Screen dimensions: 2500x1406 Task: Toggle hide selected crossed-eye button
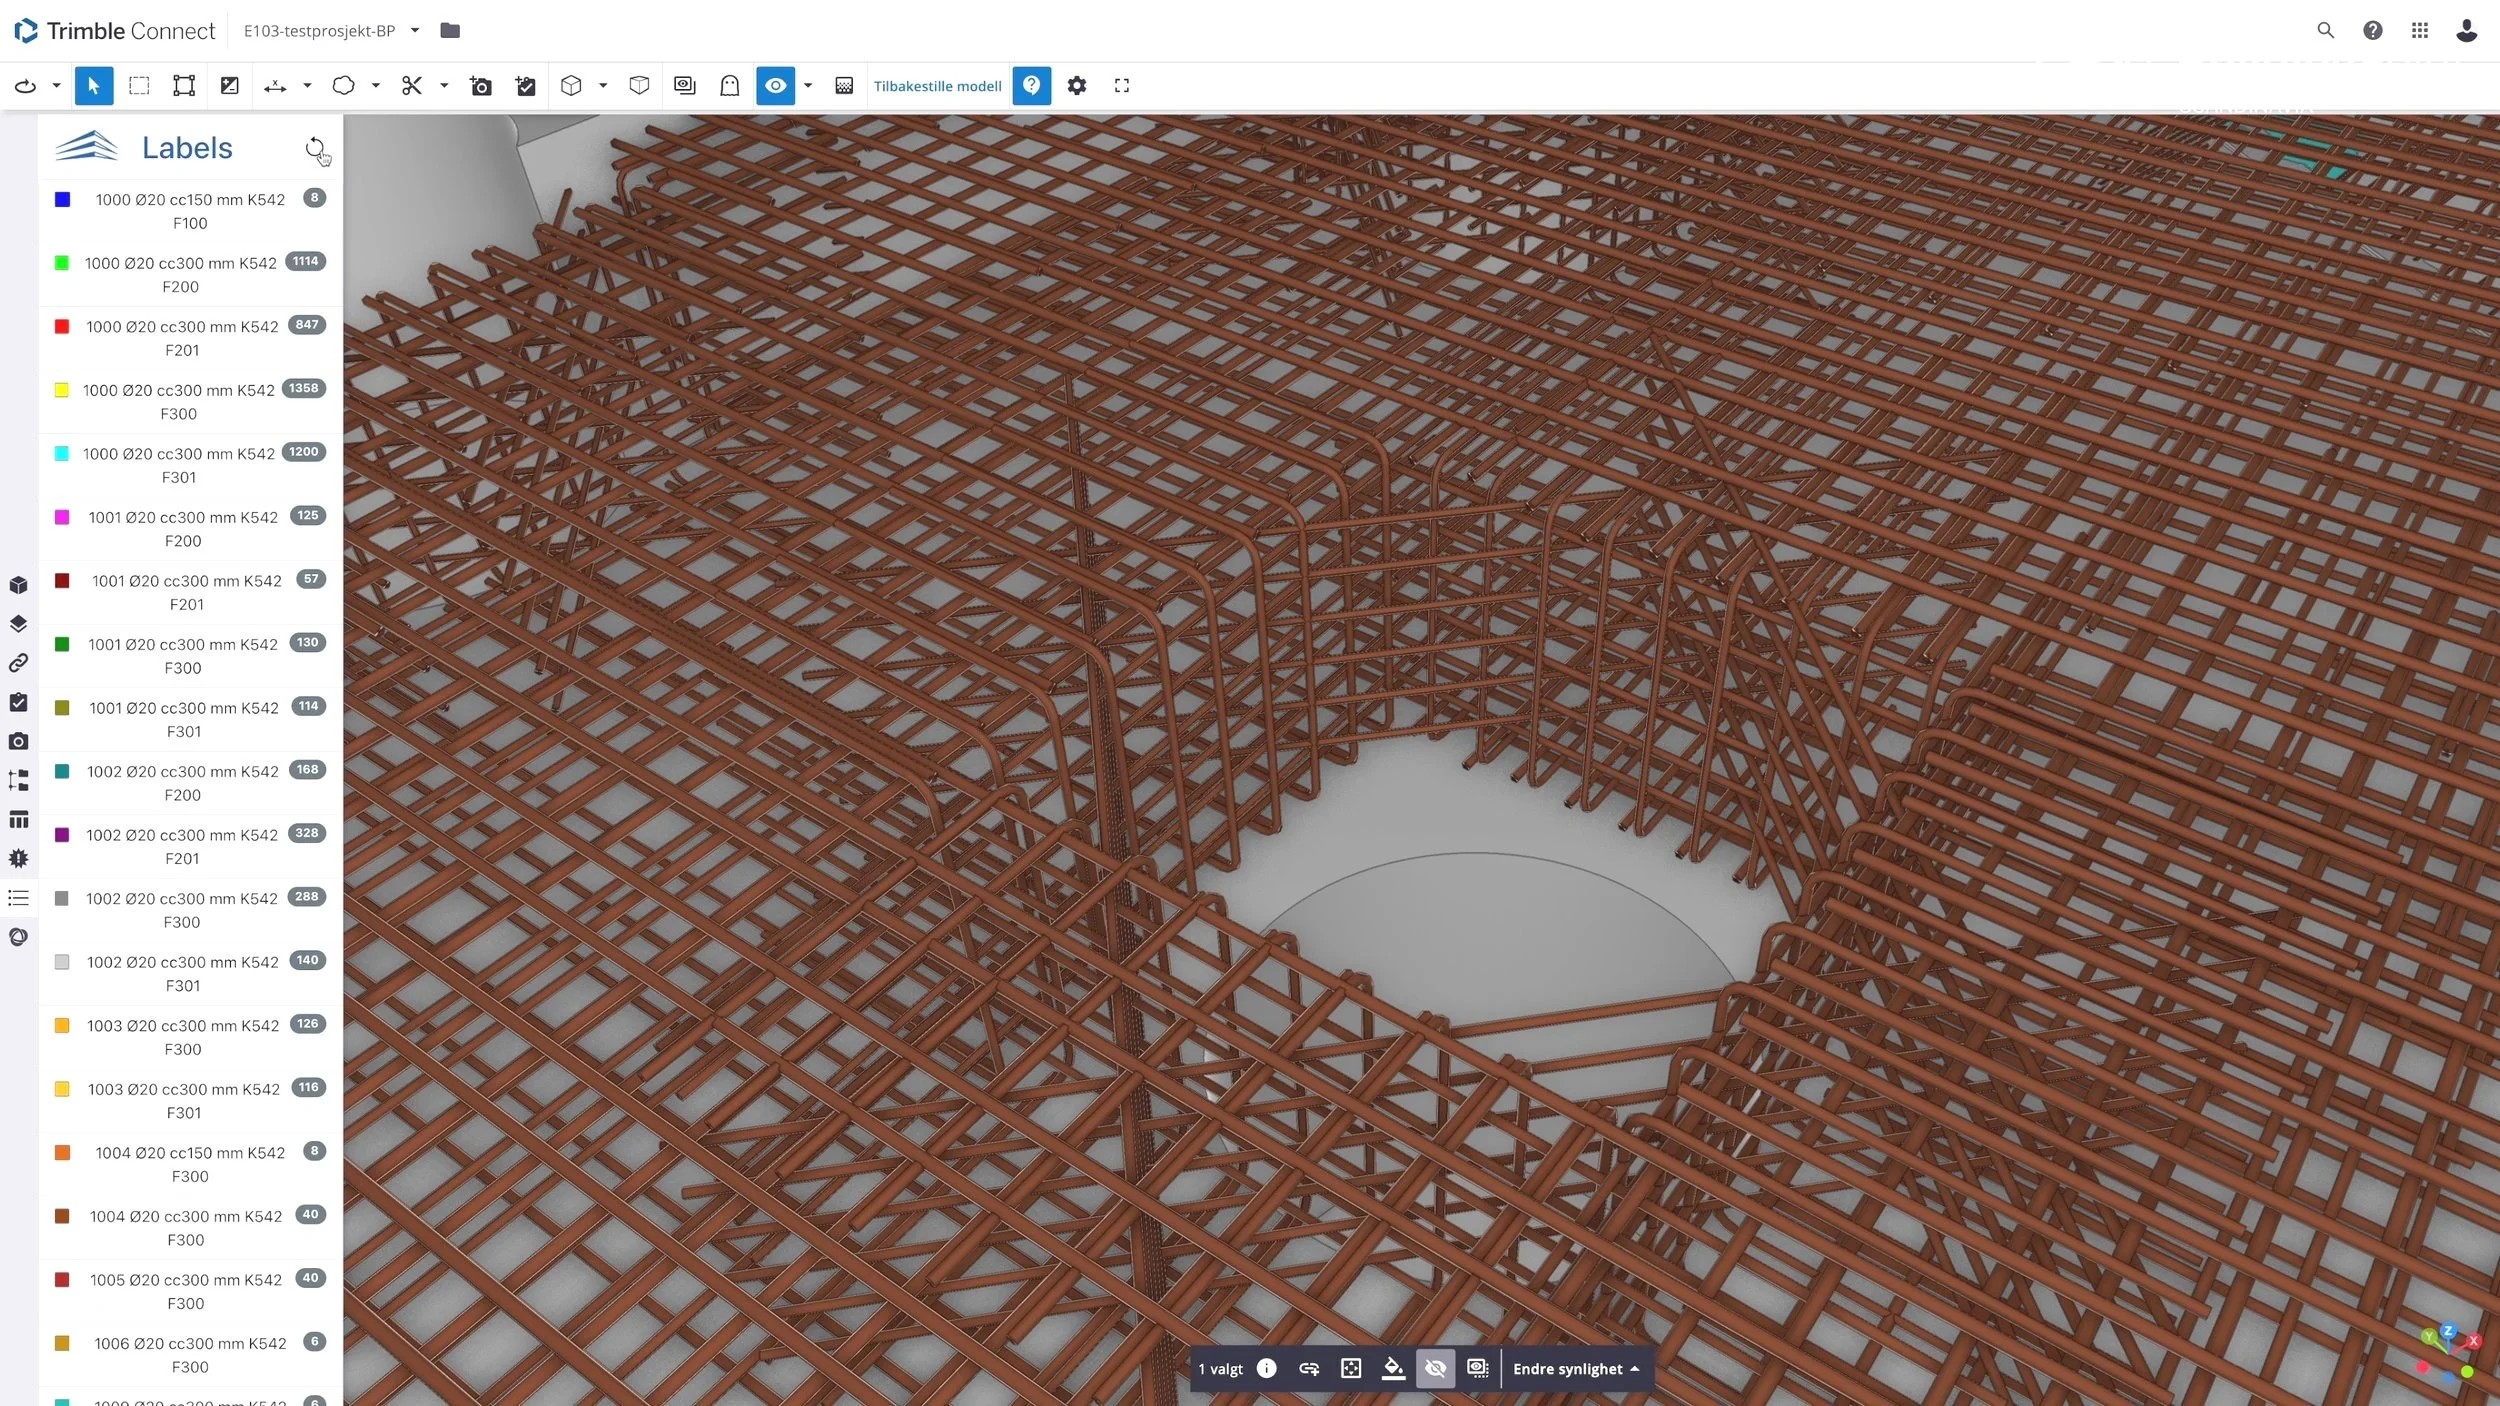1435,1368
